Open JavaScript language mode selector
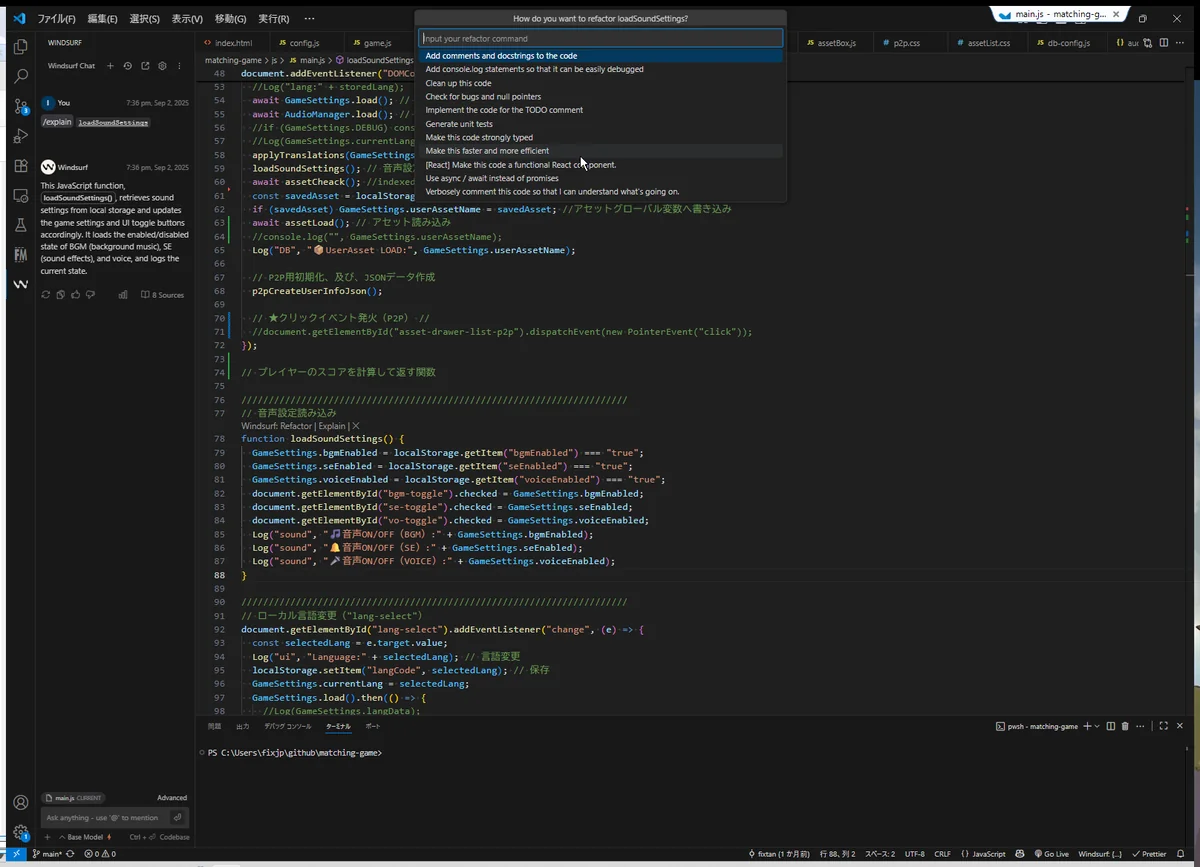 tap(983, 854)
